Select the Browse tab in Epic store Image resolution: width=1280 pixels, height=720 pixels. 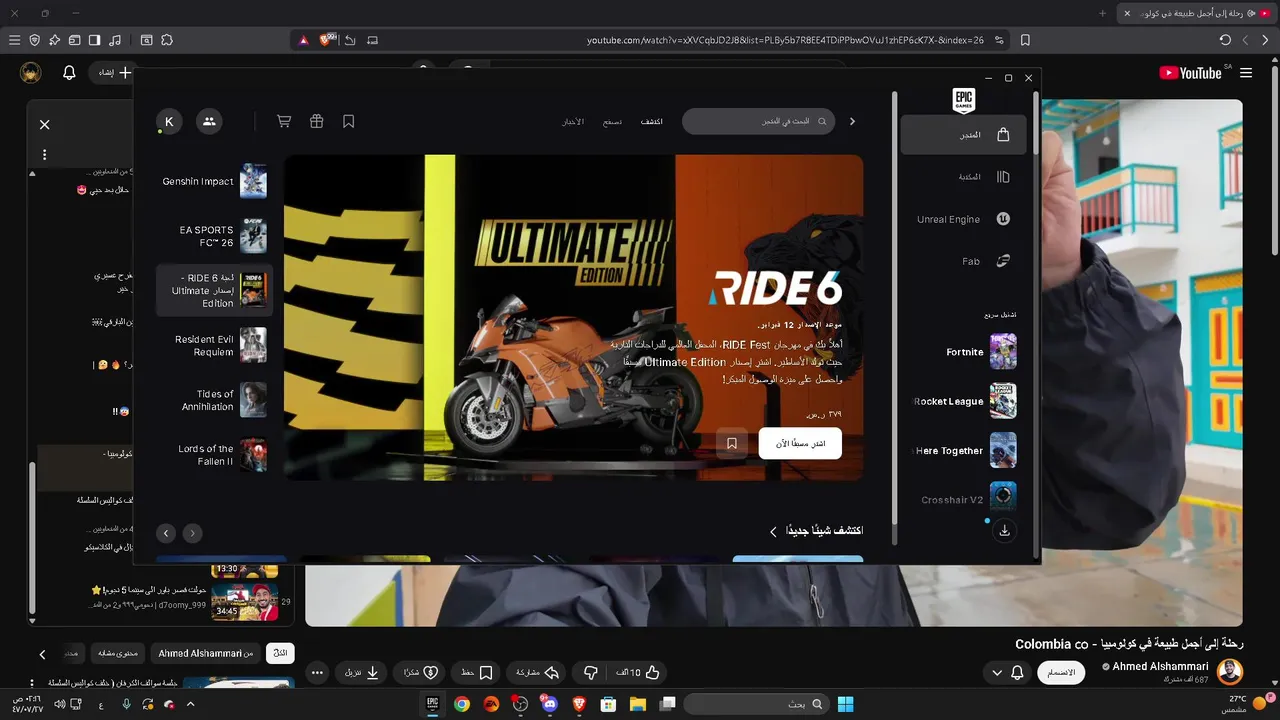(612, 121)
